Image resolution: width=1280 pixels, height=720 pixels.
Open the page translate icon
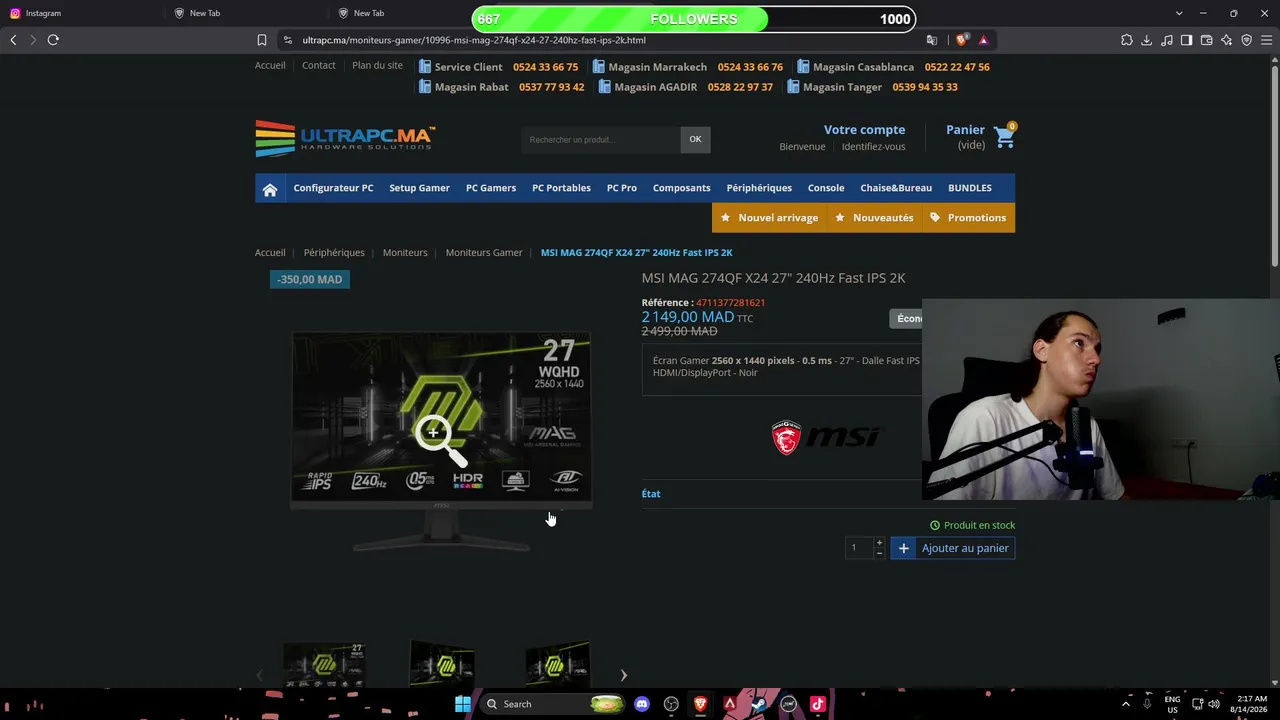pos(932,40)
